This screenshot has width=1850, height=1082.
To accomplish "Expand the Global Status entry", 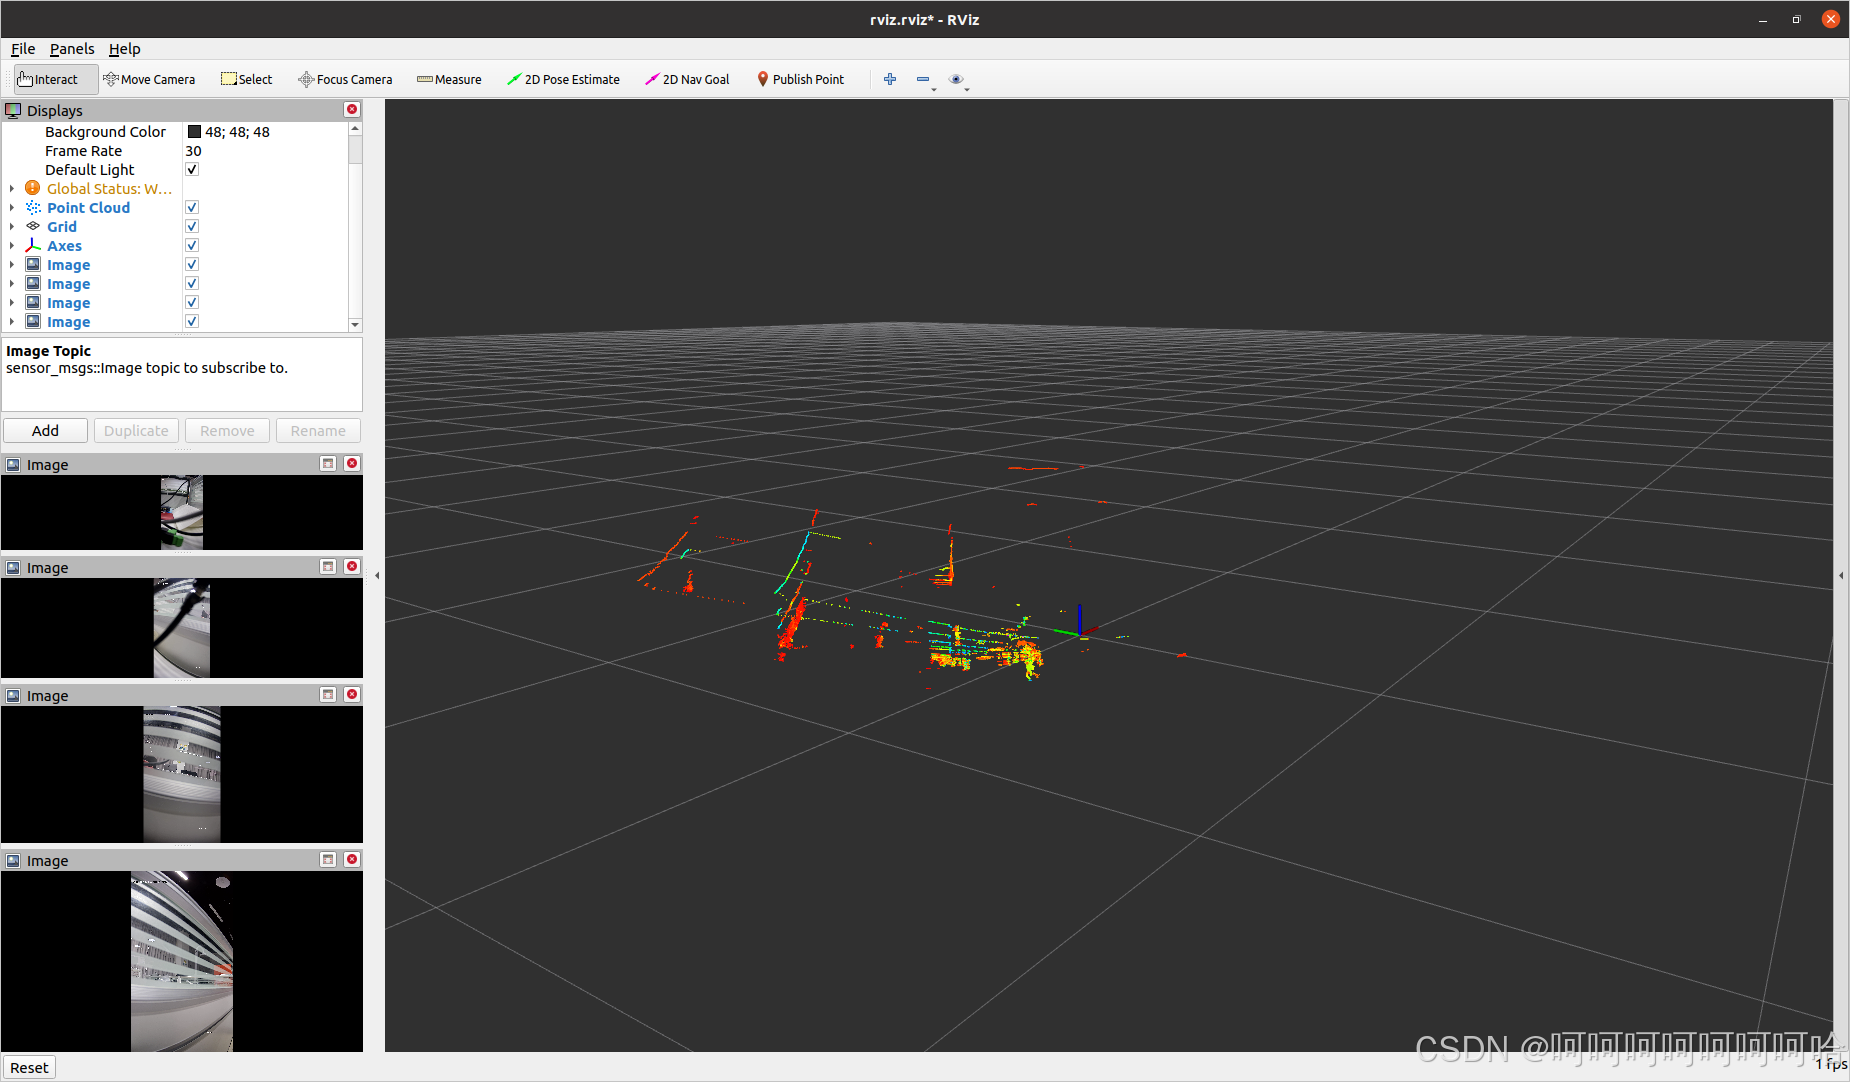I will (x=12, y=188).
